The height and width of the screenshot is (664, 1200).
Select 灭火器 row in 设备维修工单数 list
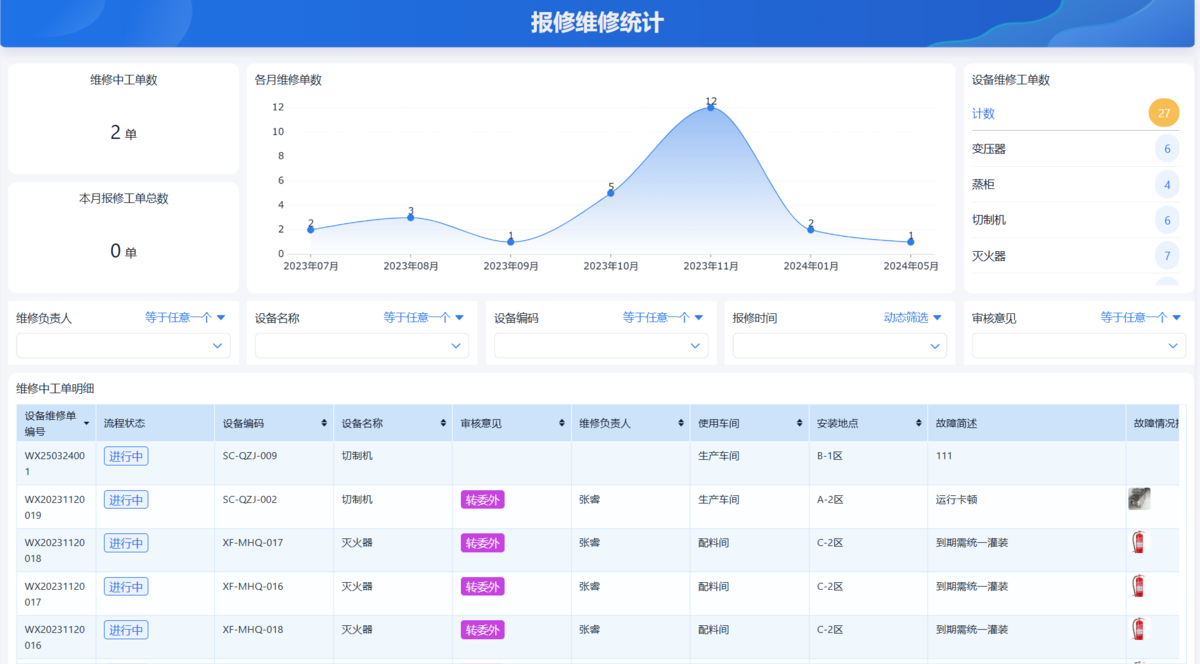click(1076, 256)
